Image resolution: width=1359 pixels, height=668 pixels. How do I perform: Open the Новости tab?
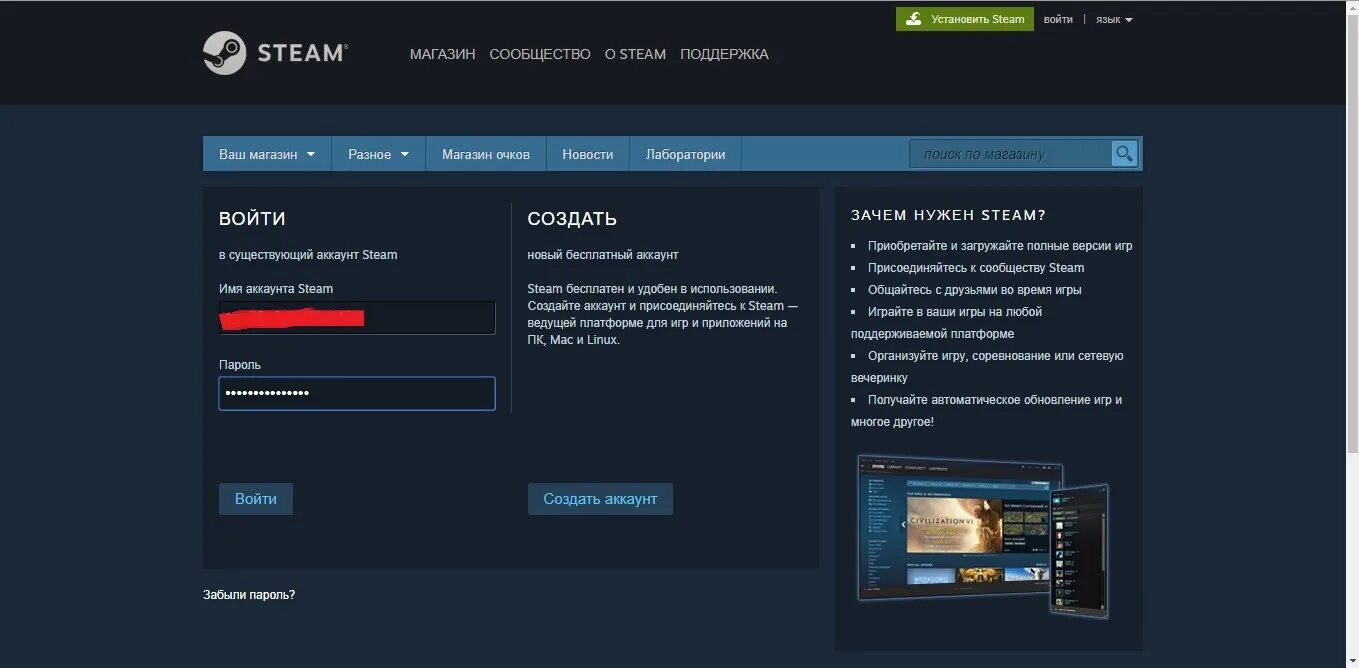[588, 154]
